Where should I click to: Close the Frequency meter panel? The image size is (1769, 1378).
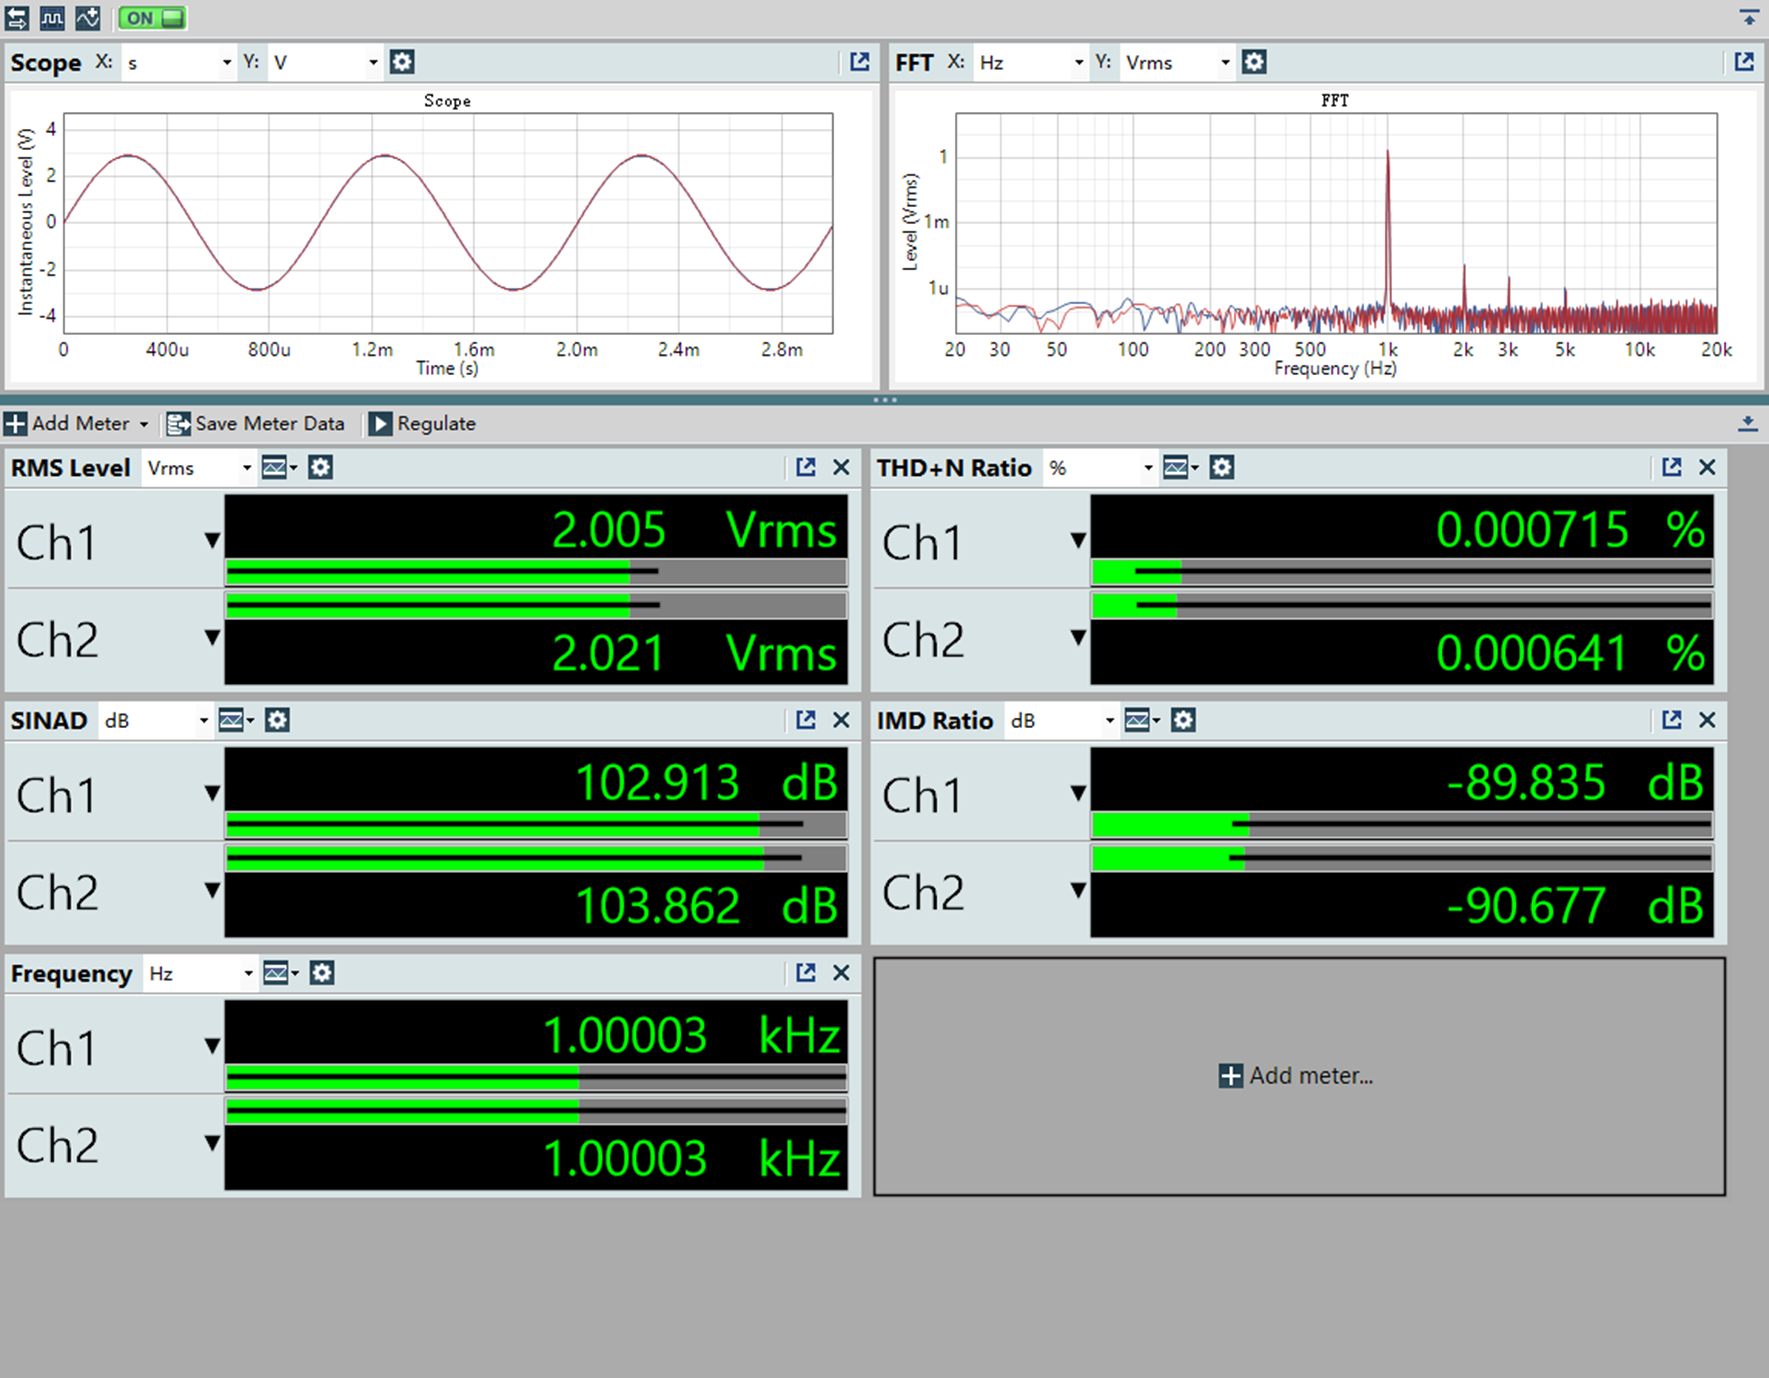[841, 973]
